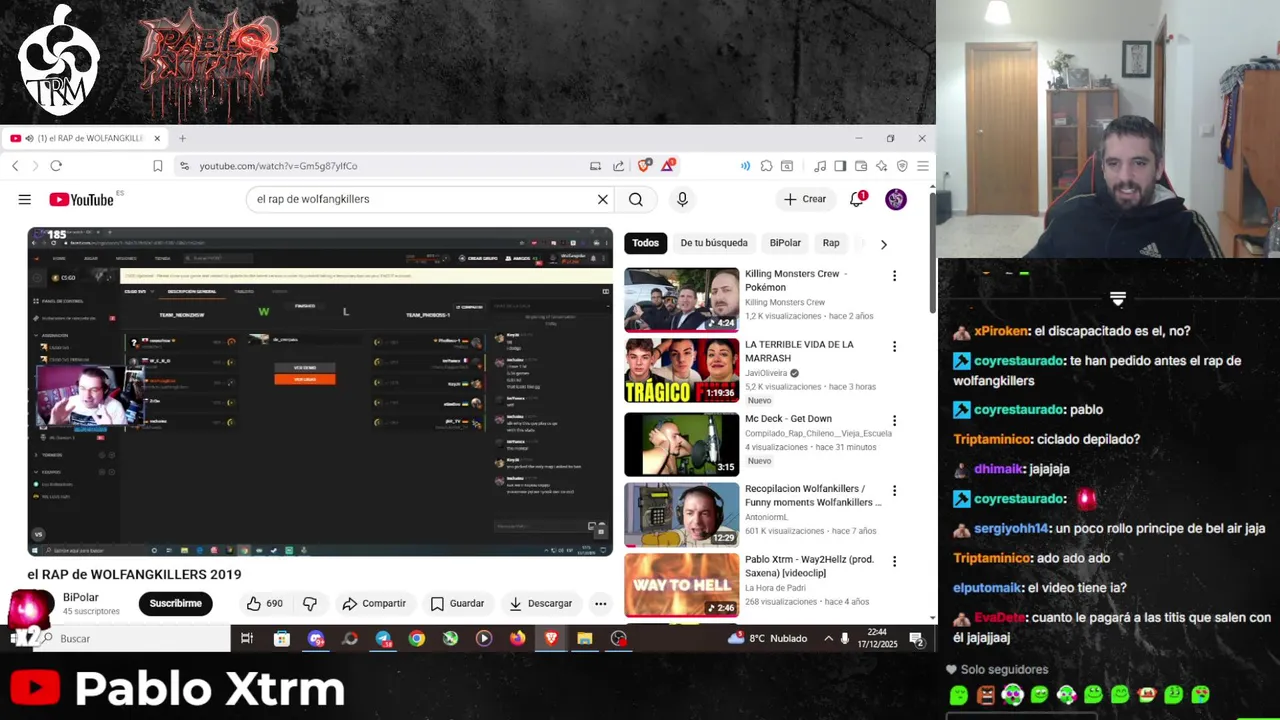The image size is (1280, 720).
Task: Open File Explorer from the taskbar
Action: point(584,639)
